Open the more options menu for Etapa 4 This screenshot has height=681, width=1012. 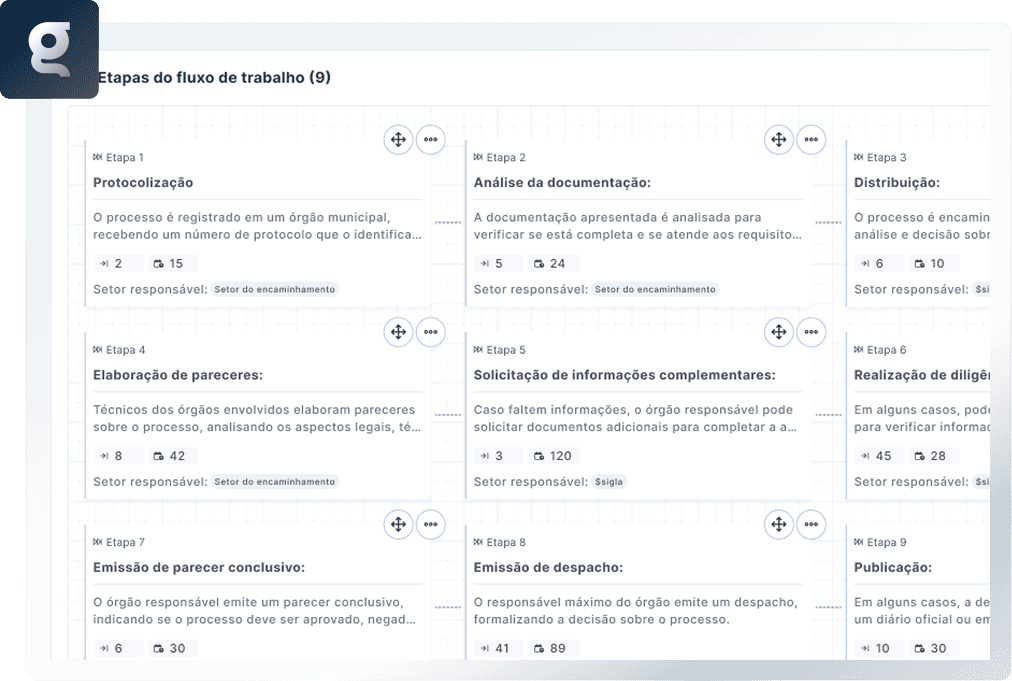tap(430, 332)
